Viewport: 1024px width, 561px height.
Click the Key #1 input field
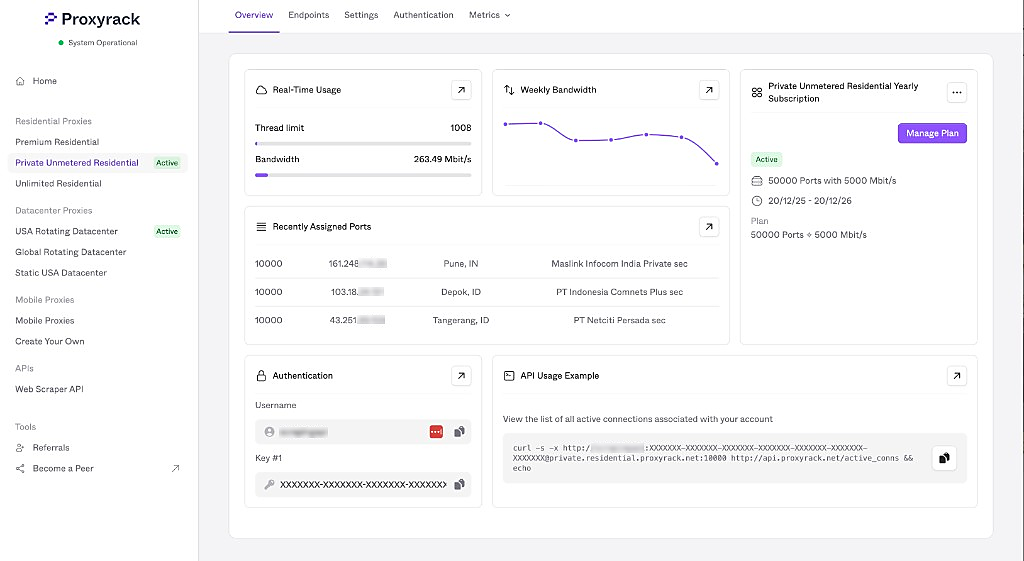[x=363, y=485]
